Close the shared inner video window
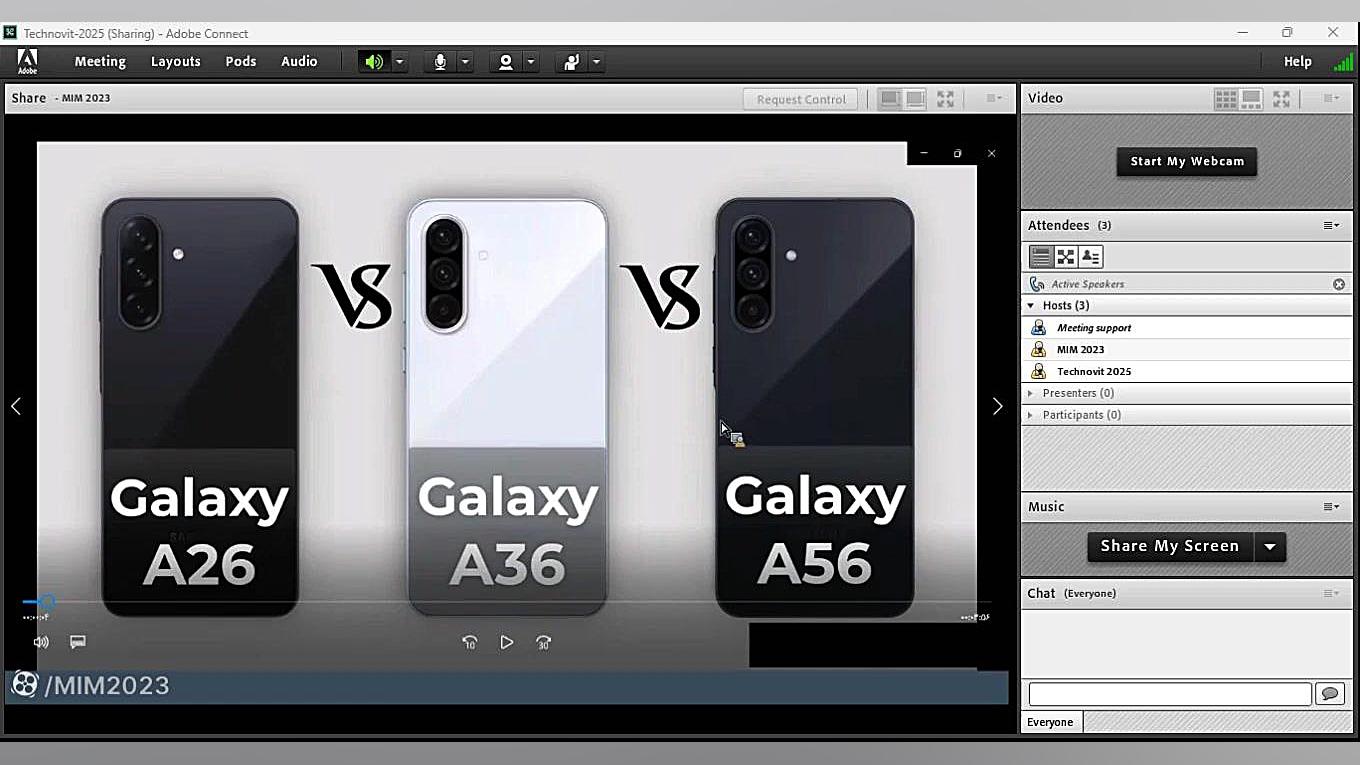Screen dimensions: 1360x765 click(991, 153)
